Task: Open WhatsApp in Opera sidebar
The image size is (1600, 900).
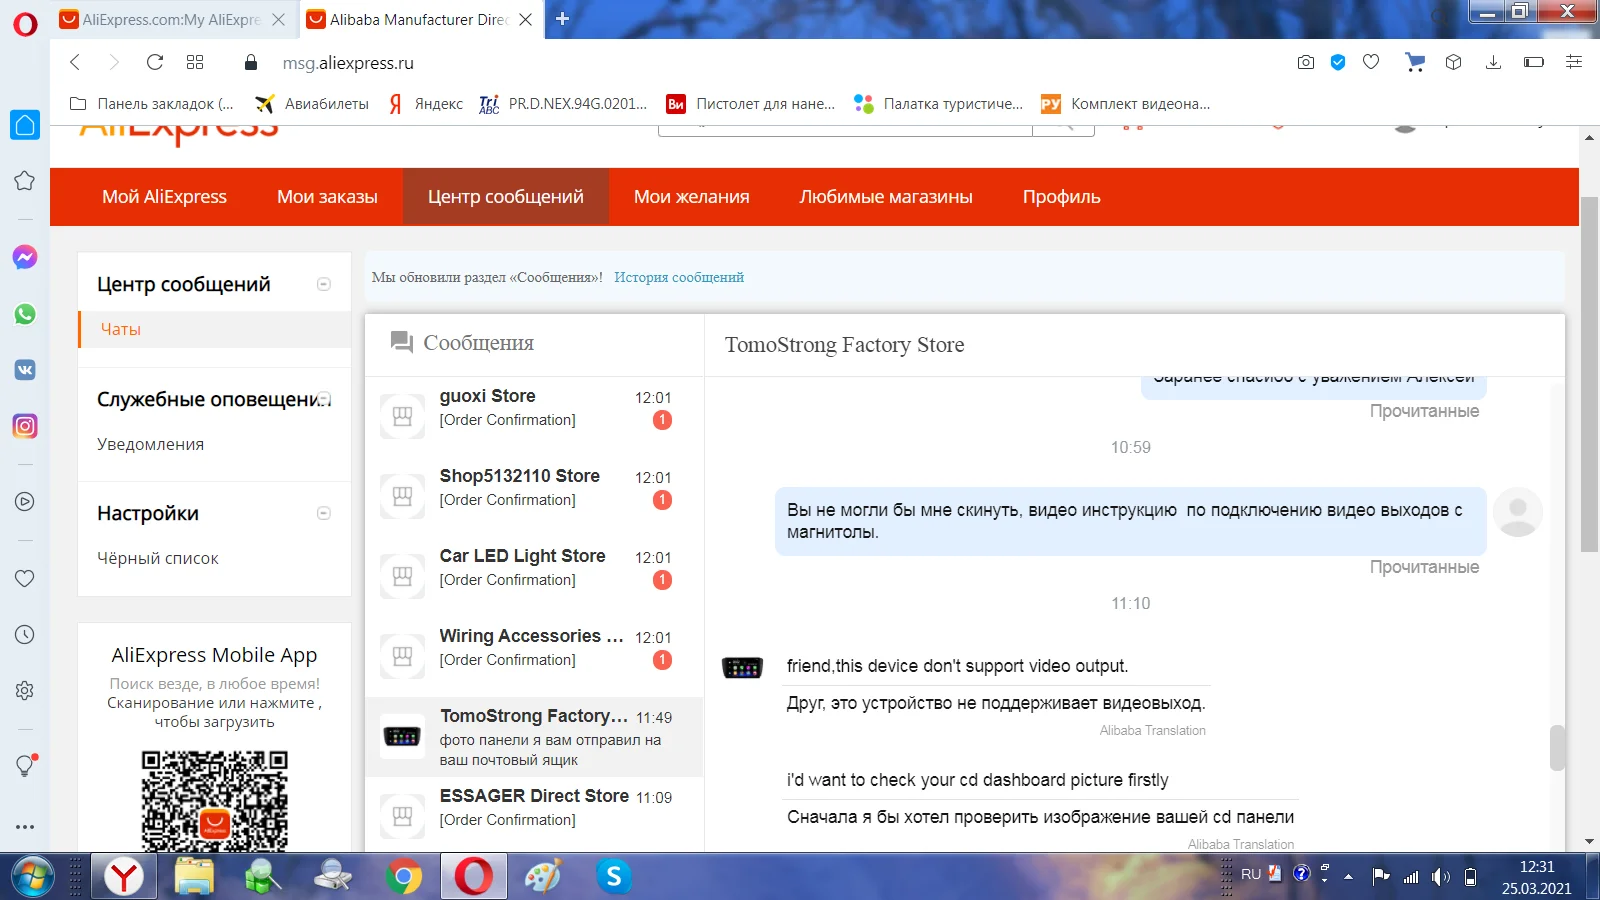Action: coord(25,314)
